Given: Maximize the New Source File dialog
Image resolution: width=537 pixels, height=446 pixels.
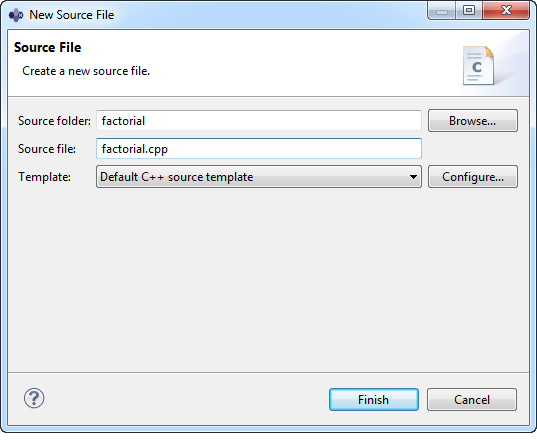Looking at the screenshot, I should pyautogui.click(x=469, y=11).
